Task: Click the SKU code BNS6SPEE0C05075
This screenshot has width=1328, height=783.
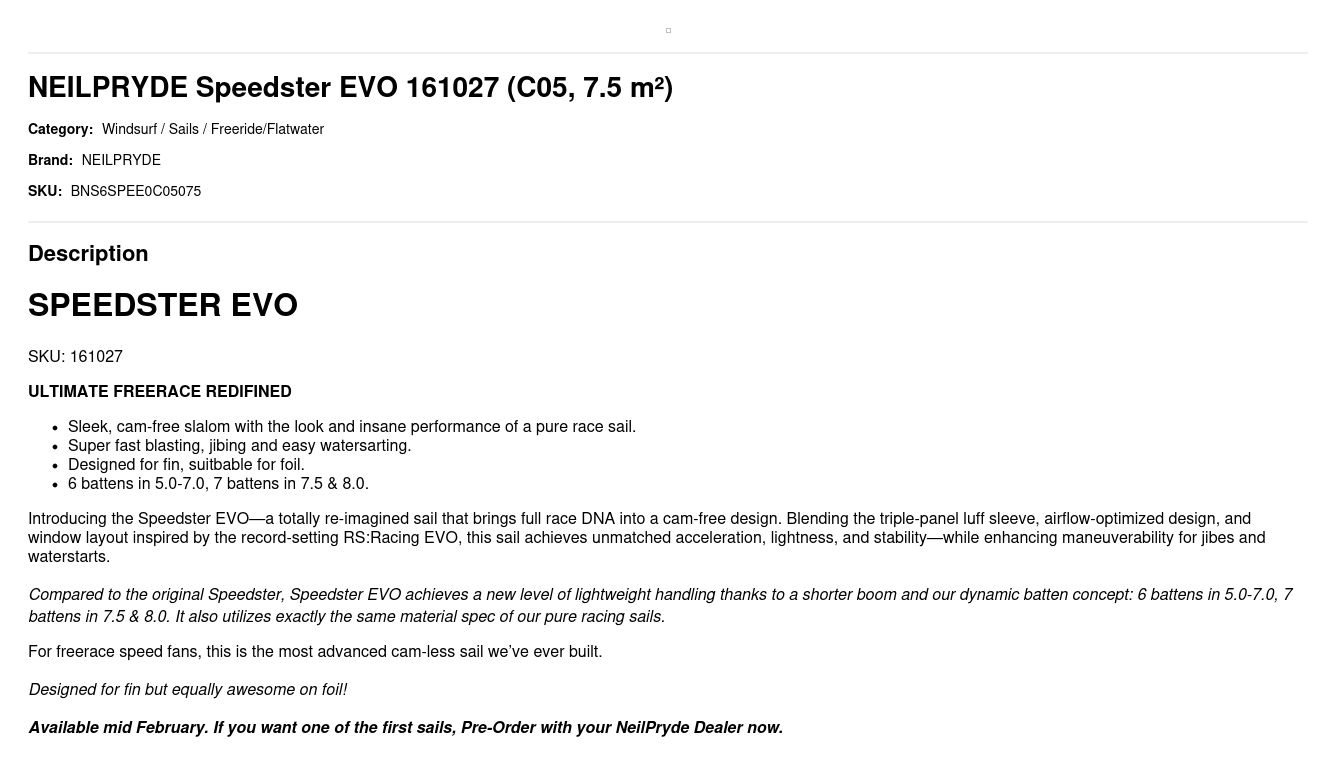Action: [x=135, y=191]
